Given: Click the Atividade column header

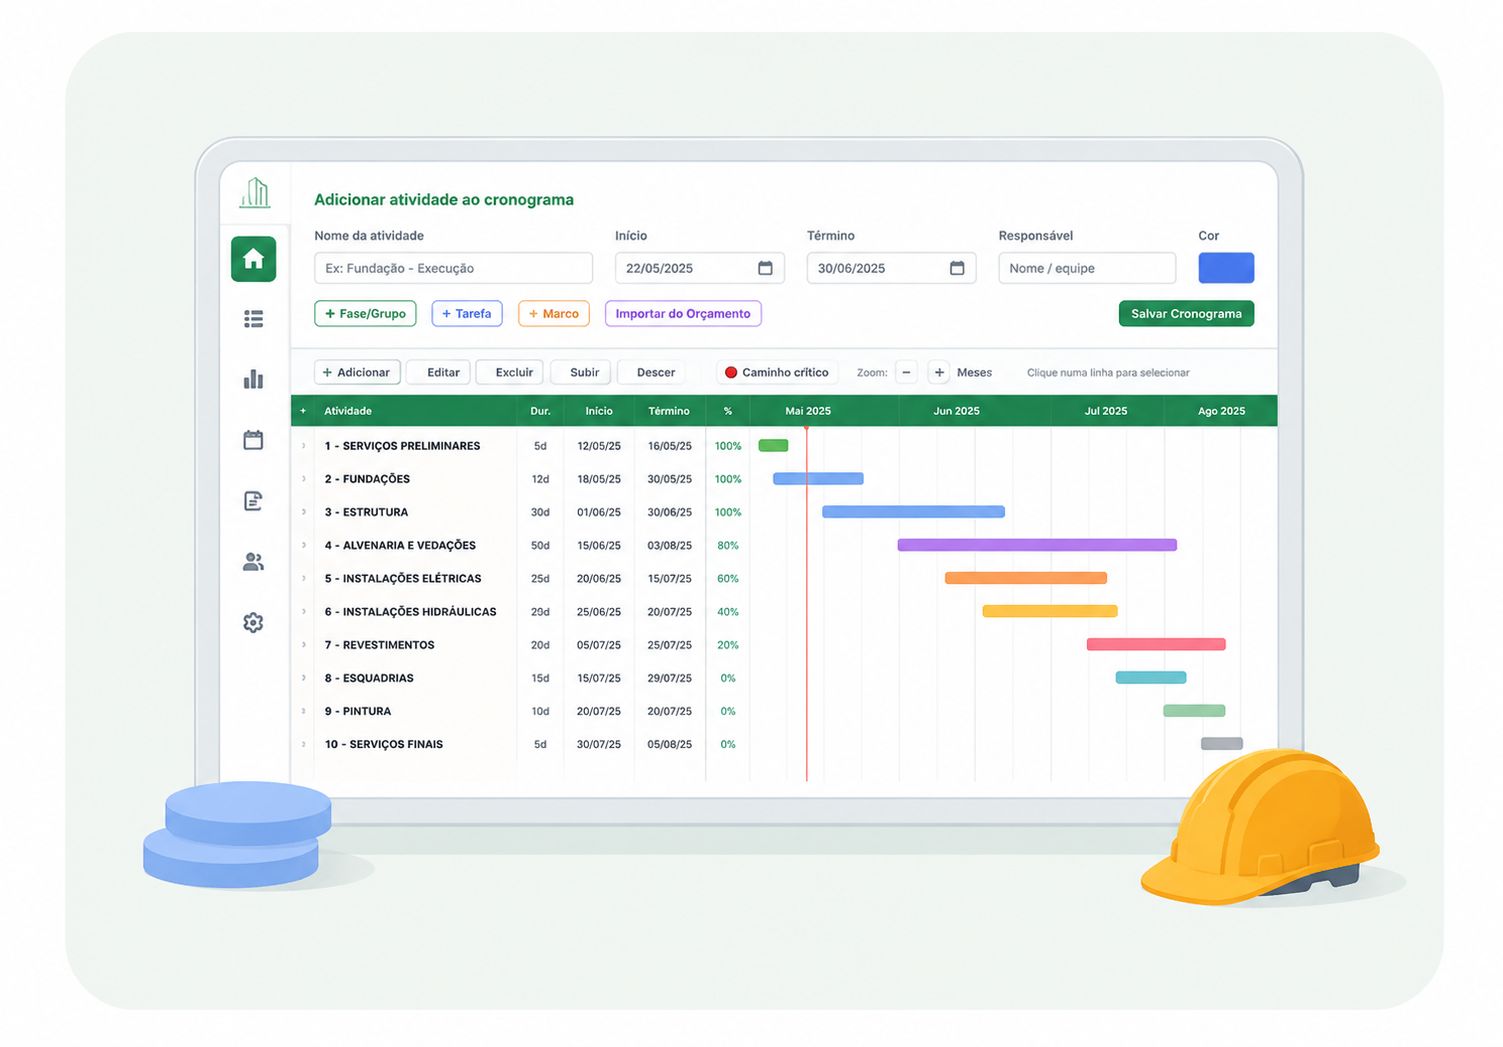Looking at the screenshot, I should click(x=348, y=411).
